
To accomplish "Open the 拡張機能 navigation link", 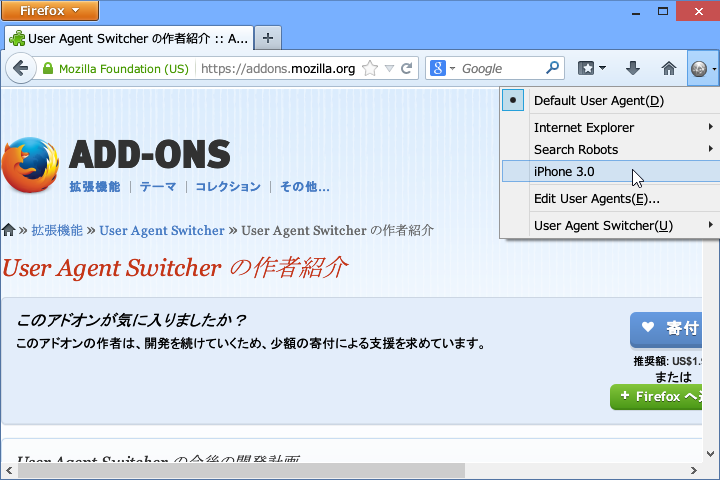I will pos(95,186).
